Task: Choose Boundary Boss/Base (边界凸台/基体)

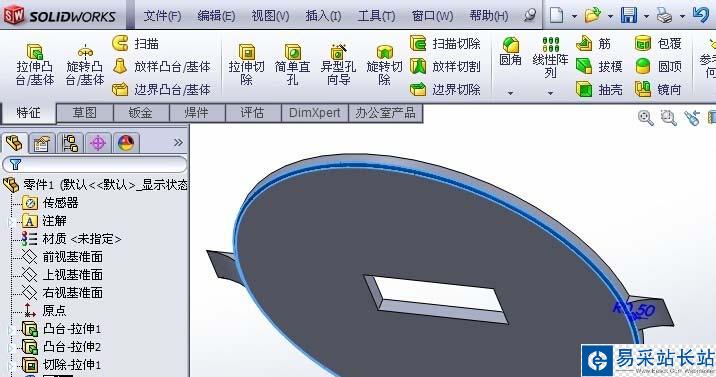Action: [x=162, y=89]
